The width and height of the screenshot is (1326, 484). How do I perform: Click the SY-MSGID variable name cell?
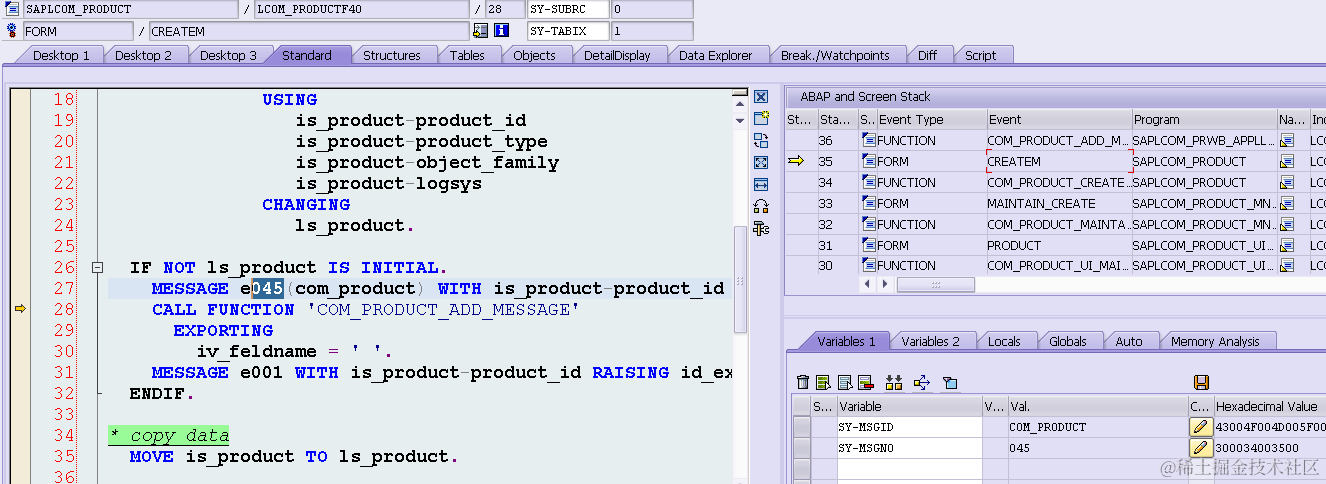(x=909, y=427)
